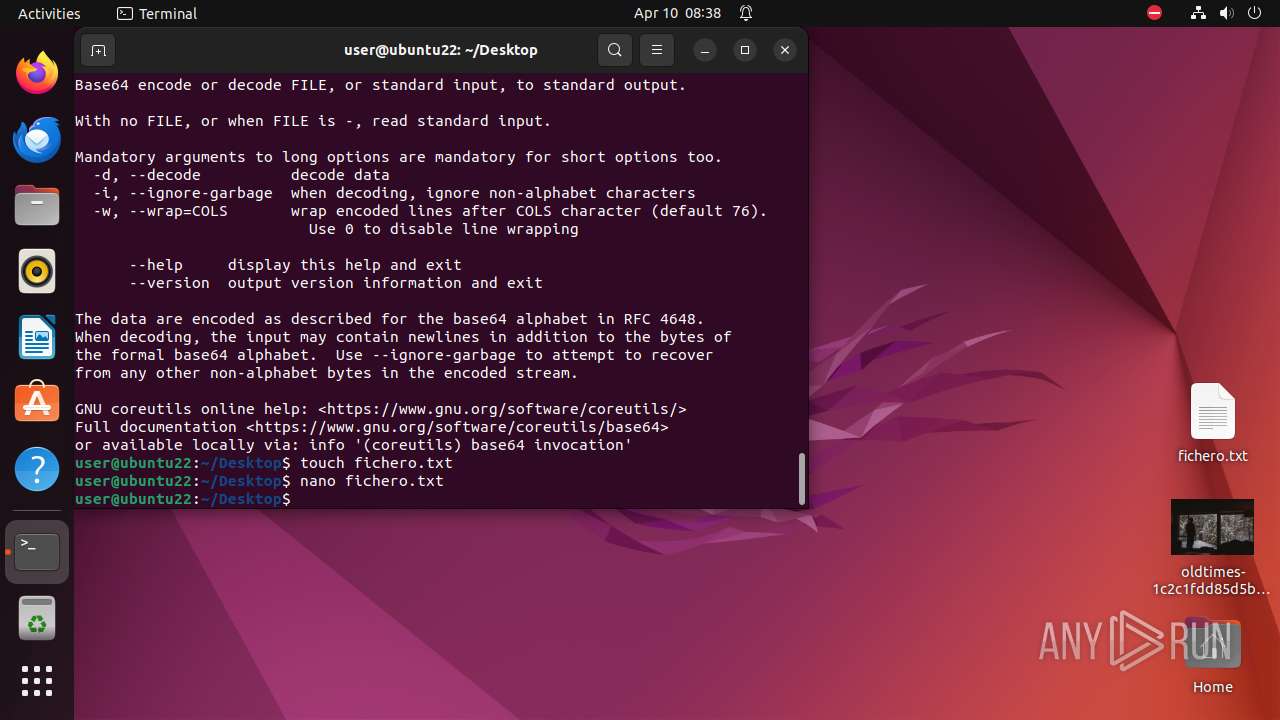Click the red do-not-disturb indicator icon

(1154, 13)
